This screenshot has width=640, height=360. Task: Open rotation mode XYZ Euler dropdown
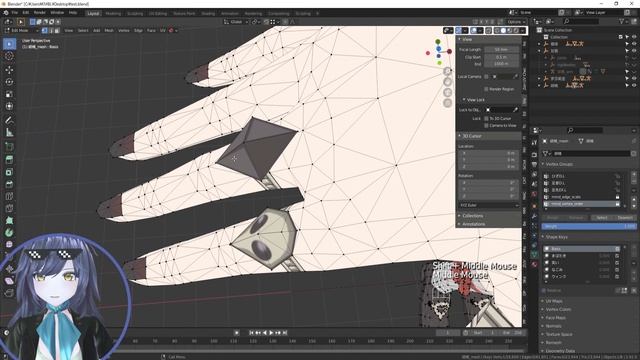pyautogui.click(x=489, y=205)
